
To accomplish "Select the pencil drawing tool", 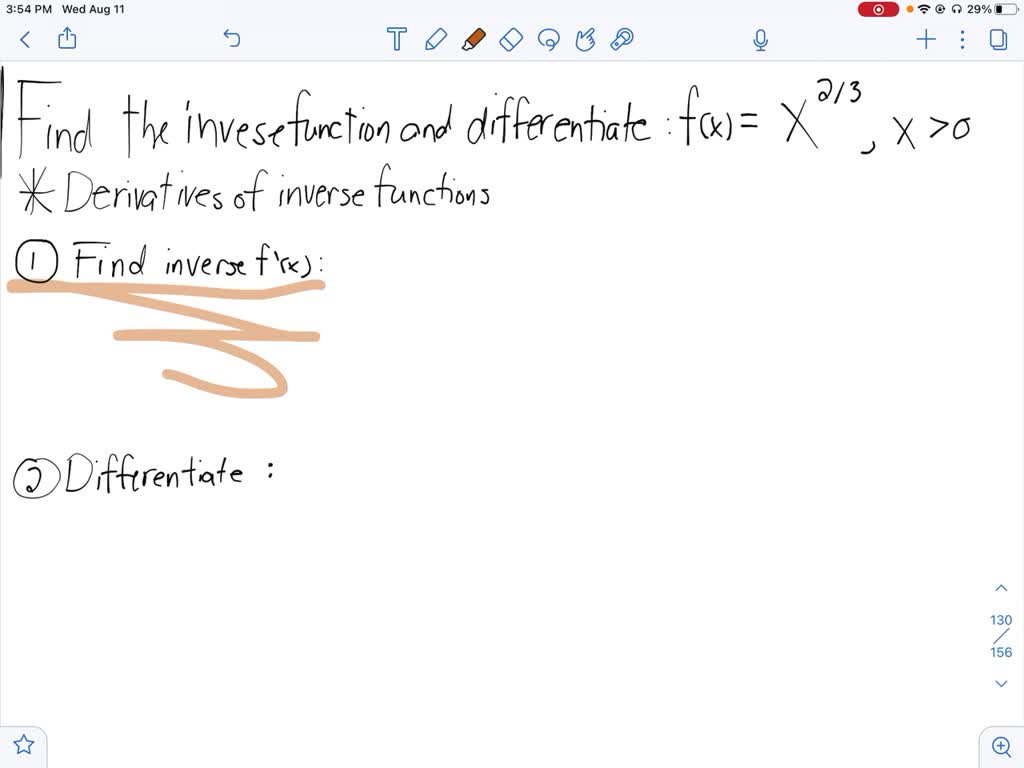I will (x=435, y=39).
